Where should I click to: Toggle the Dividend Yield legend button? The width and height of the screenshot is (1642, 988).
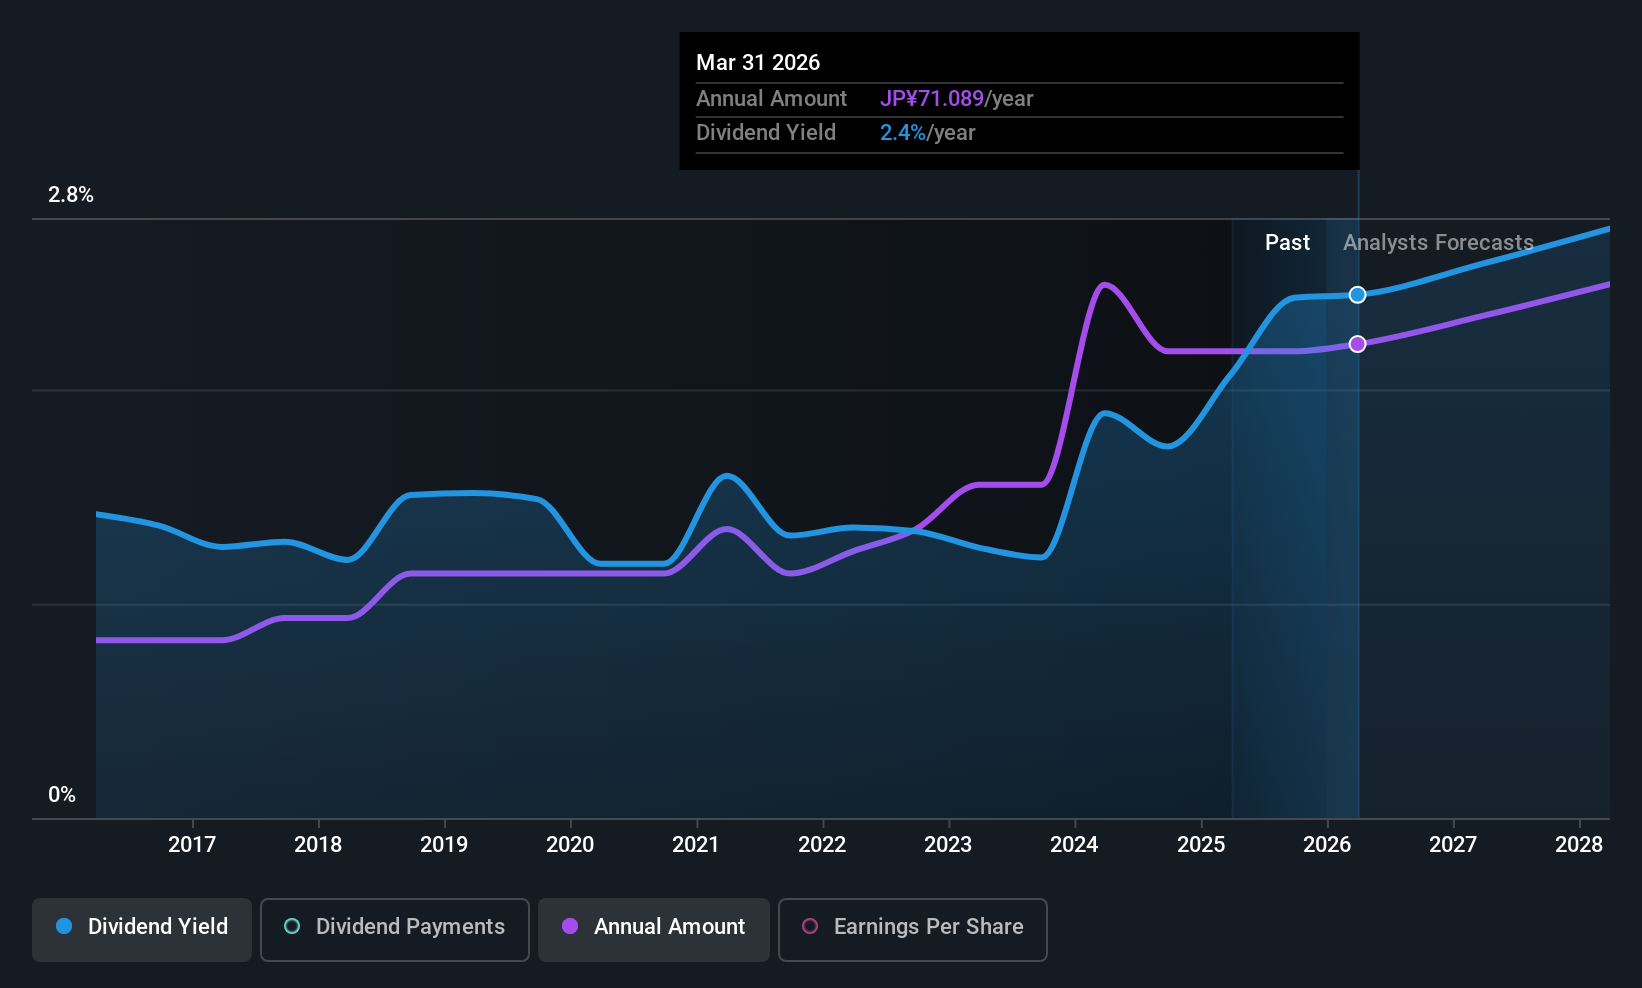(142, 930)
